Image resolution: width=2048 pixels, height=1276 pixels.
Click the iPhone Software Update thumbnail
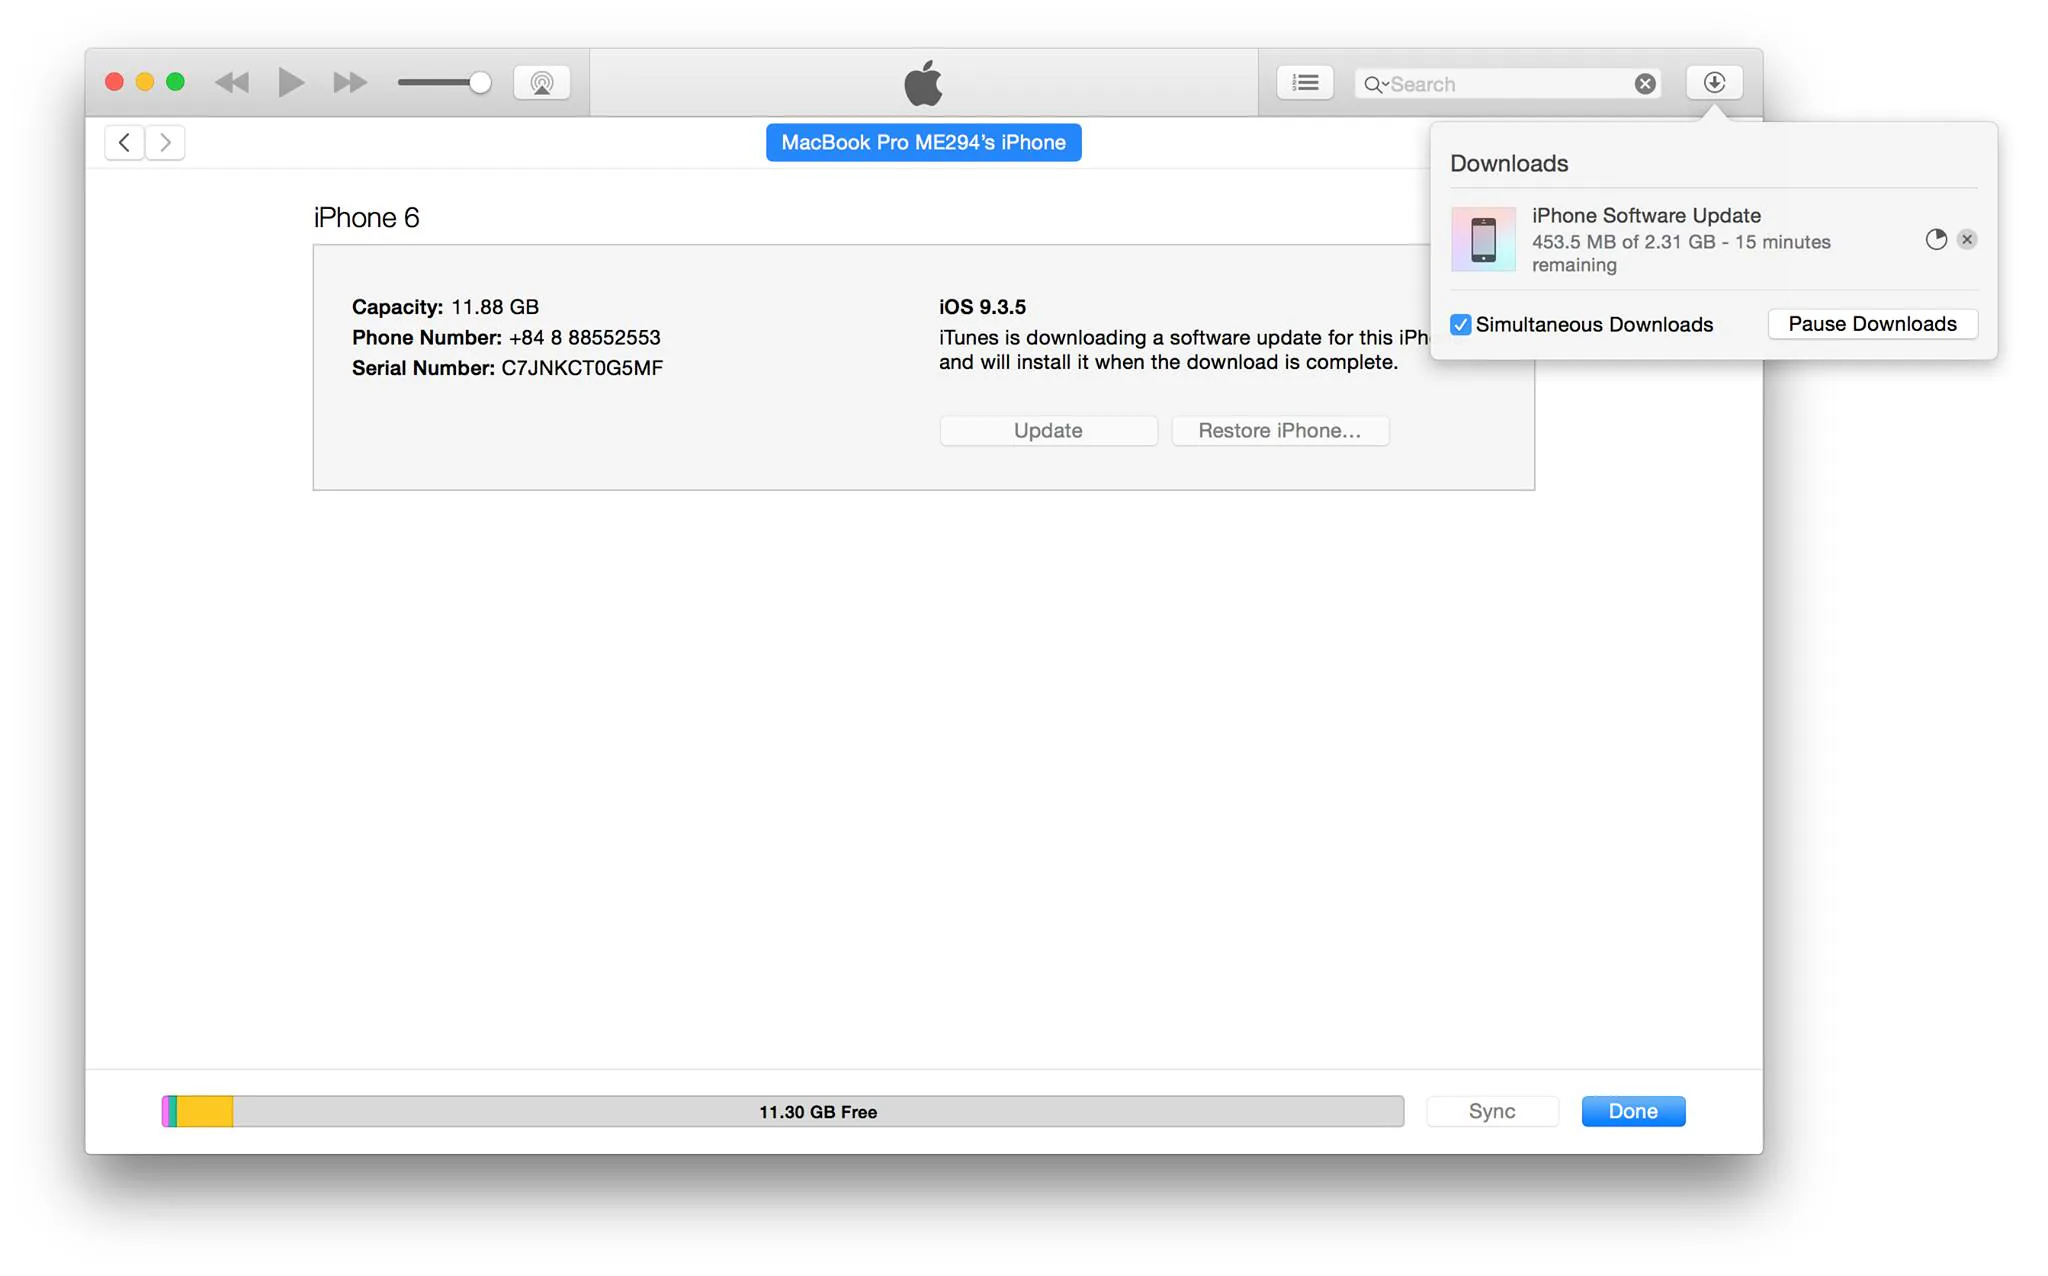click(x=1483, y=239)
